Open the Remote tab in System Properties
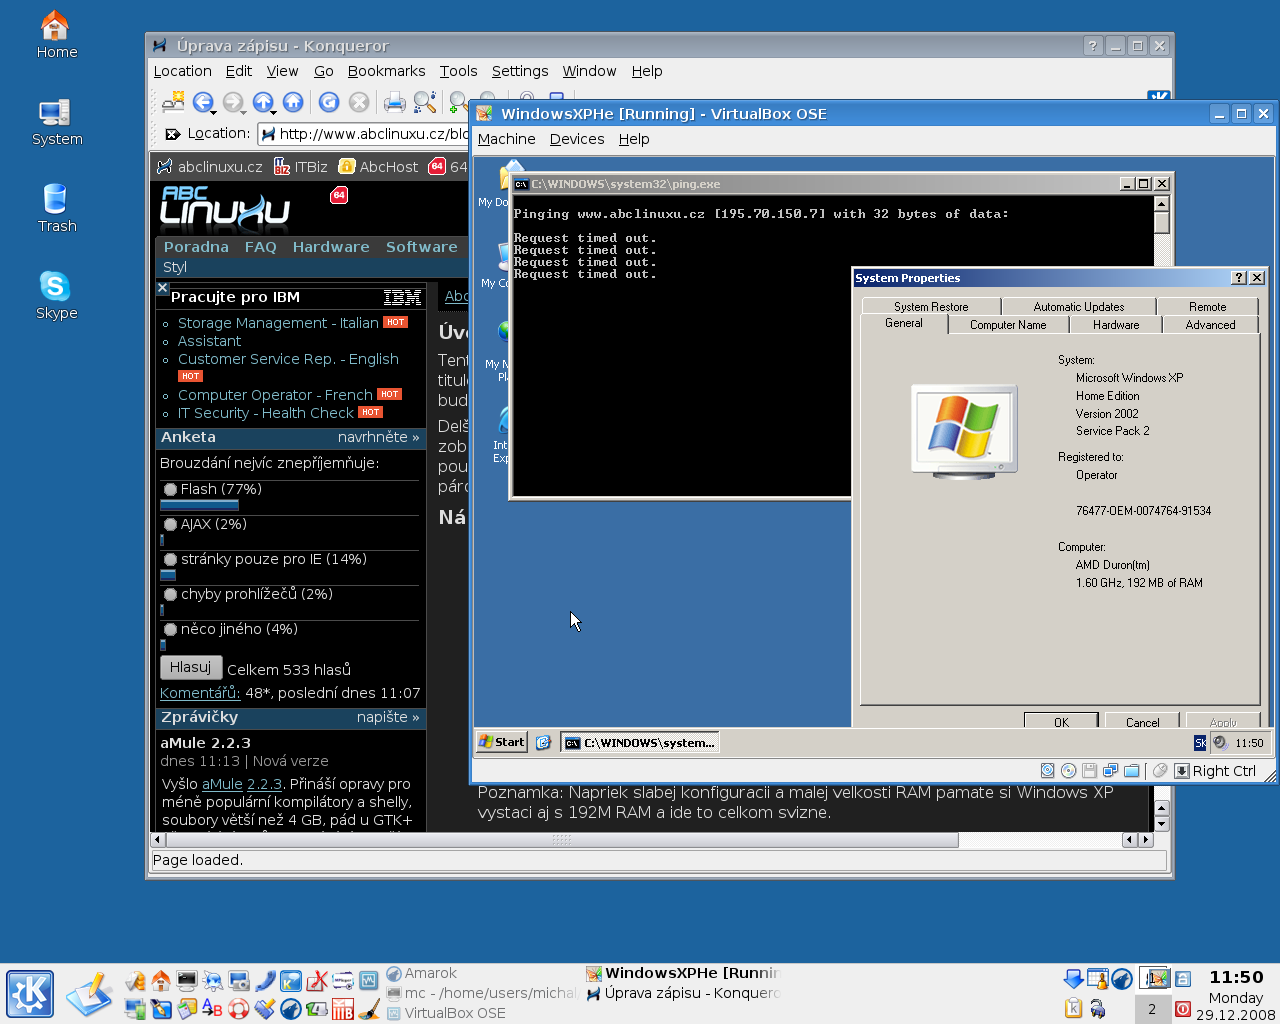1280x1024 pixels. 1207,307
